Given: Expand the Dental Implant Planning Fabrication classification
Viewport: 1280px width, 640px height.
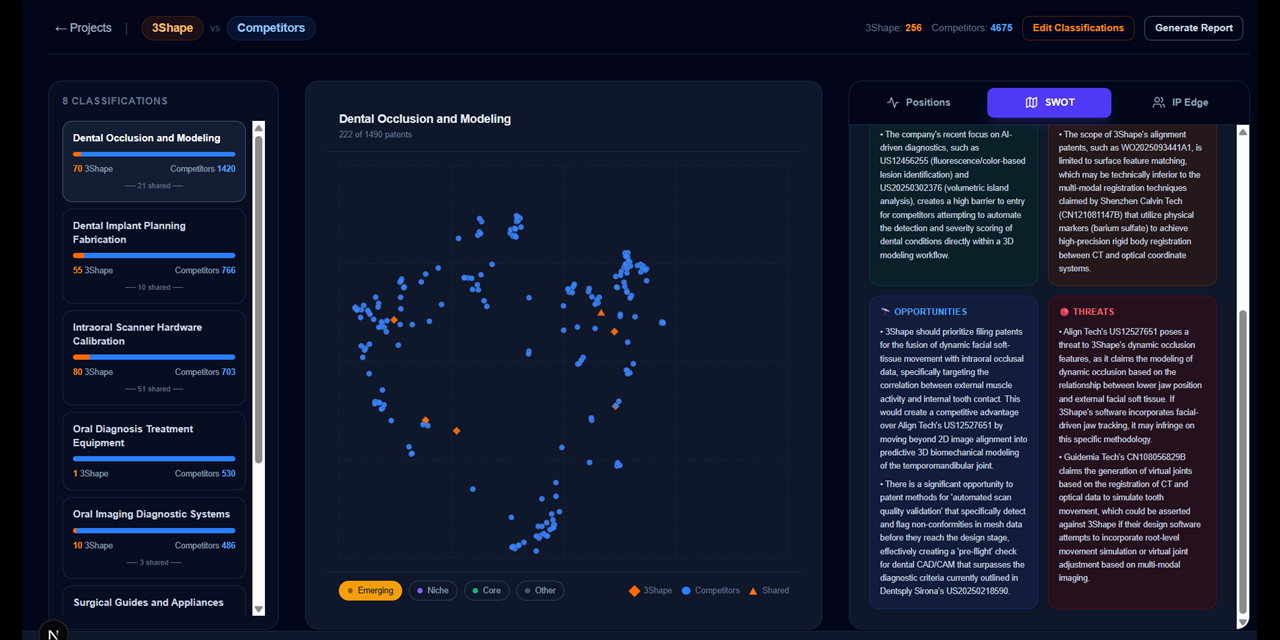Looking at the screenshot, I should click(153, 255).
